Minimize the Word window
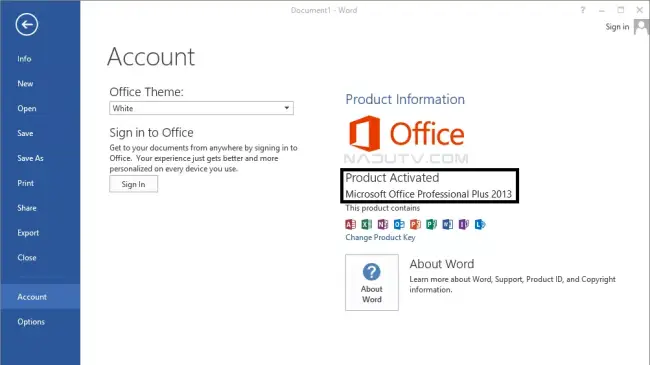650x365 pixels. coord(601,10)
